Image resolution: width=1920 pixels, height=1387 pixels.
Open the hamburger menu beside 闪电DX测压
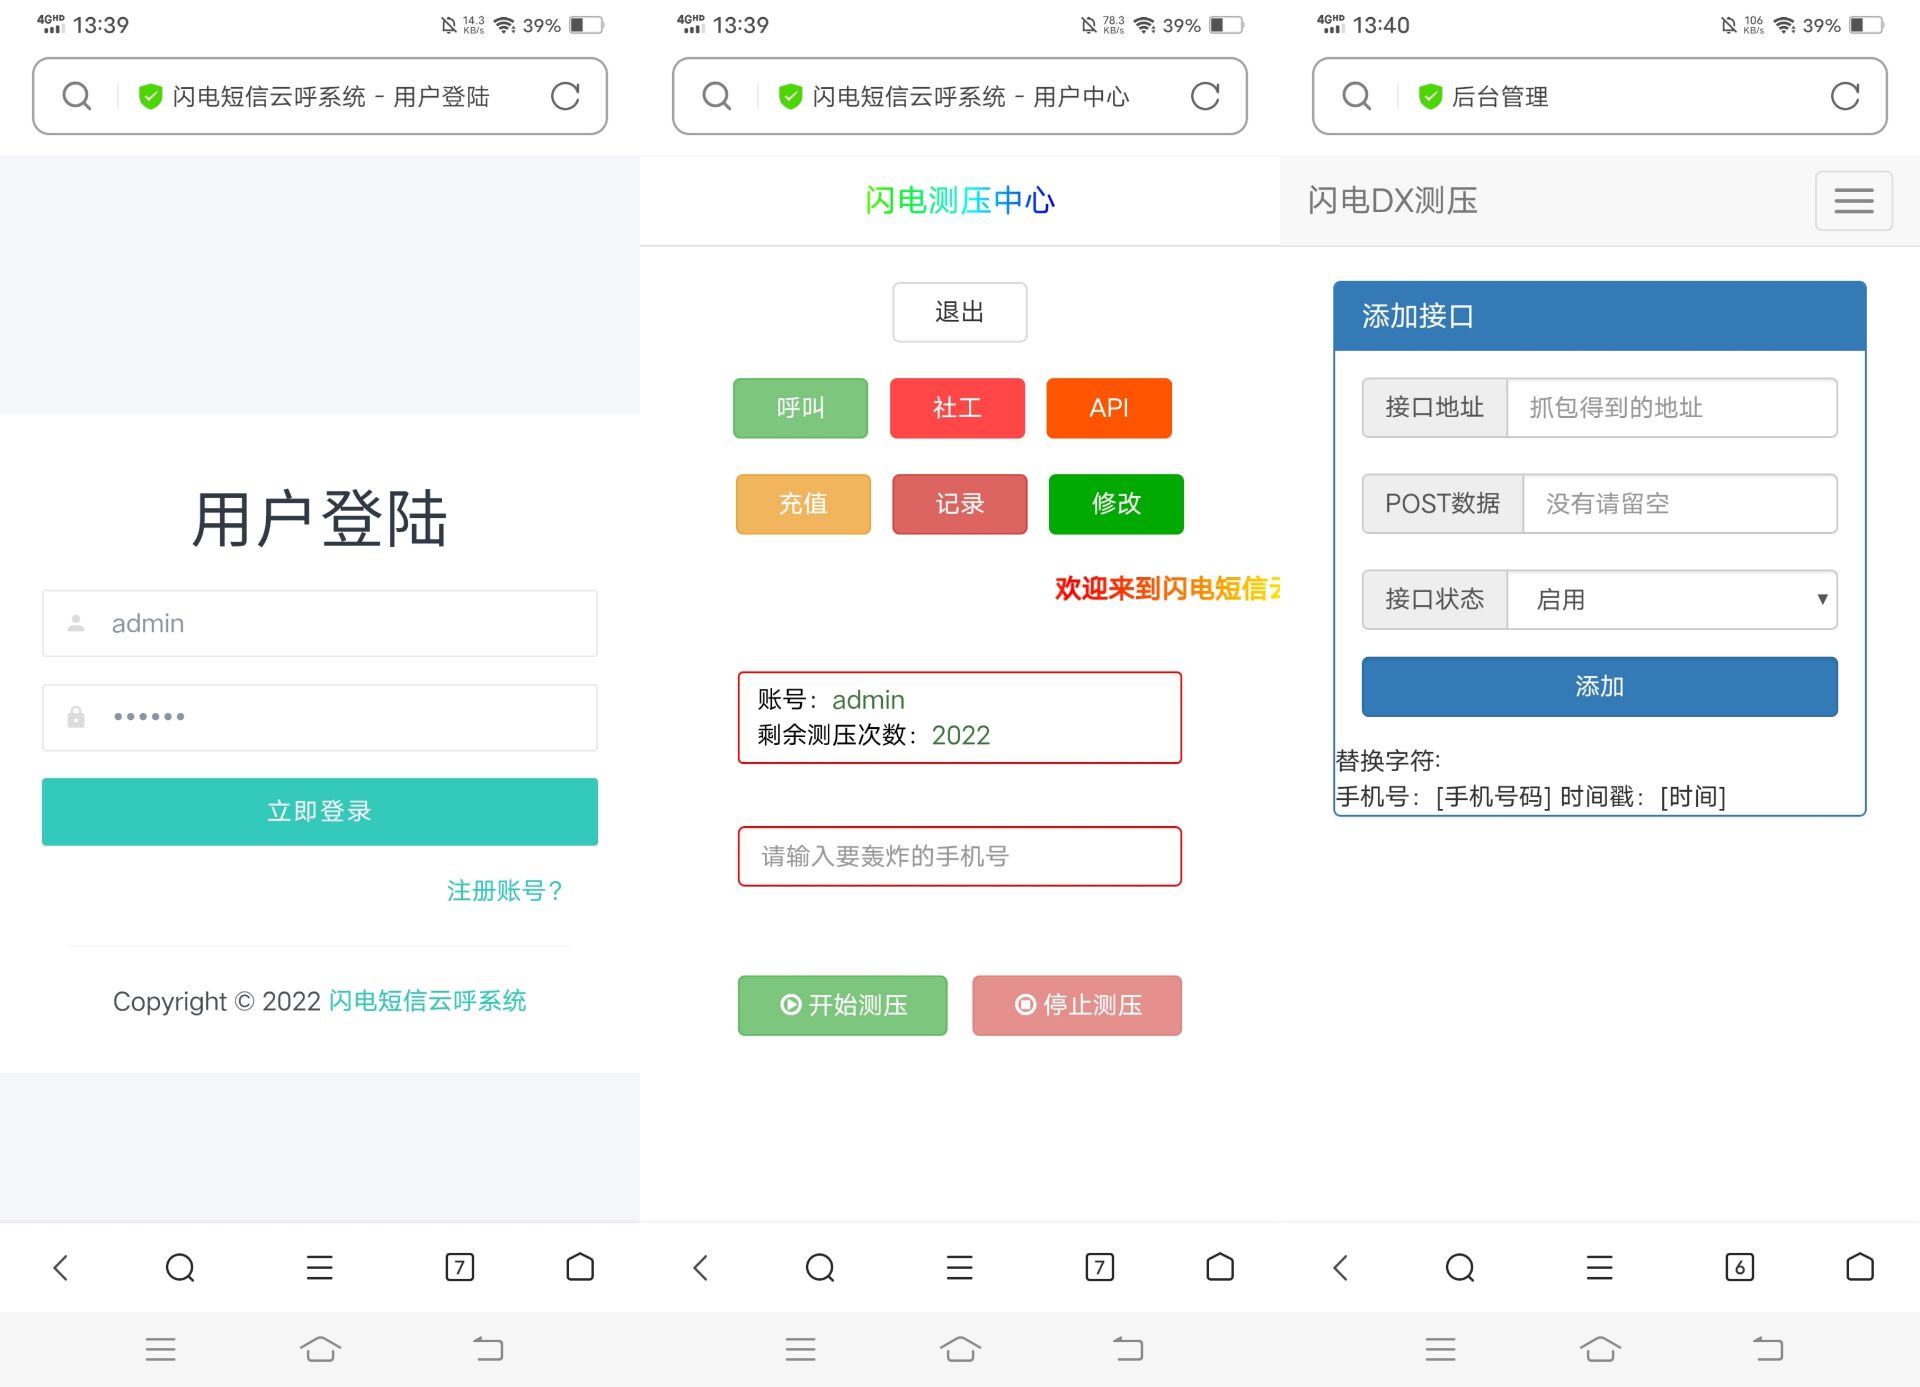[x=1853, y=201]
